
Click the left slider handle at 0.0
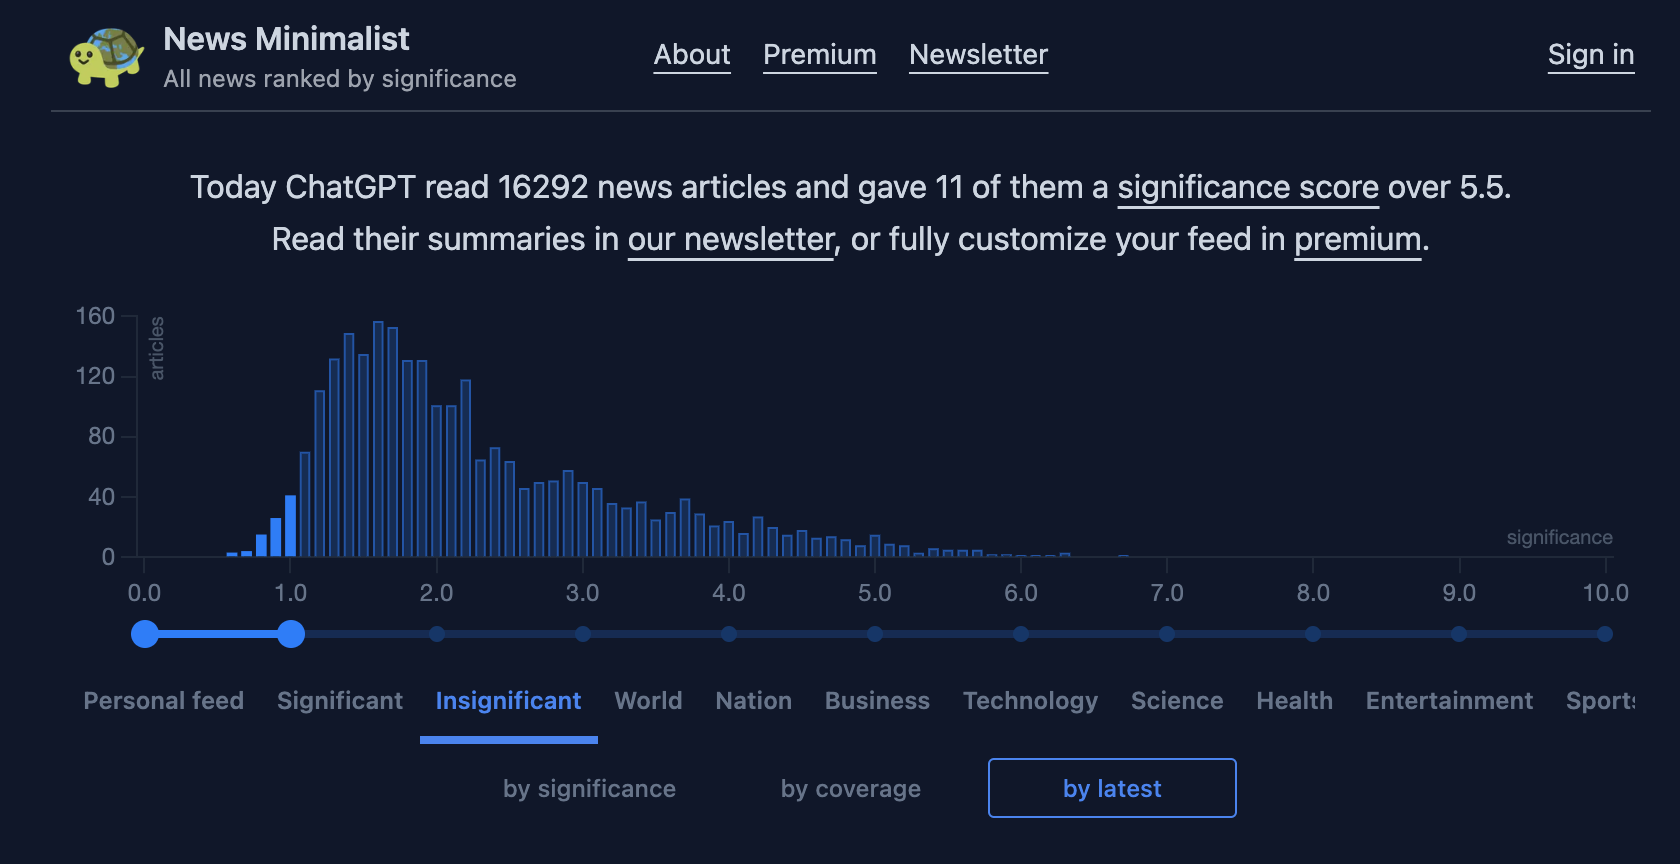point(145,634)
